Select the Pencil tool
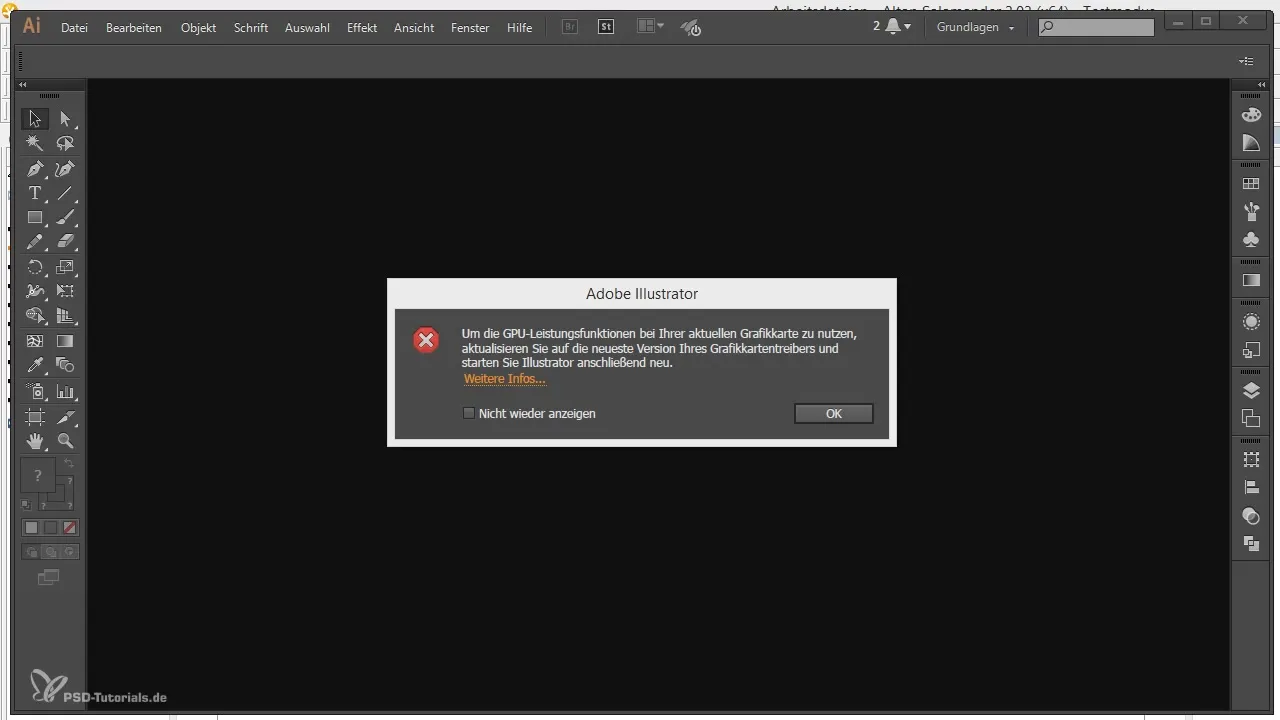 (35, 242)
